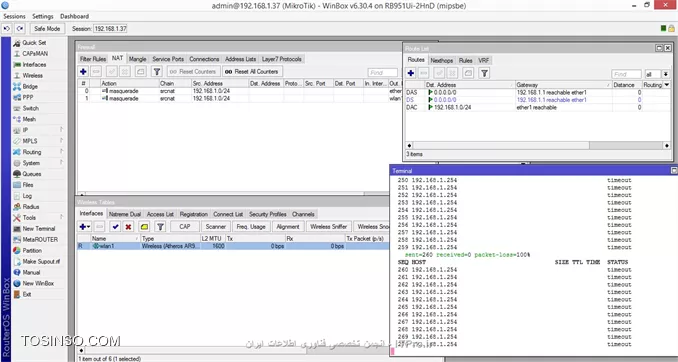The width and height of the screenshot is (678, 362).
Task: Open MetaROUTER in the sidebar
Action: (40, 240)
